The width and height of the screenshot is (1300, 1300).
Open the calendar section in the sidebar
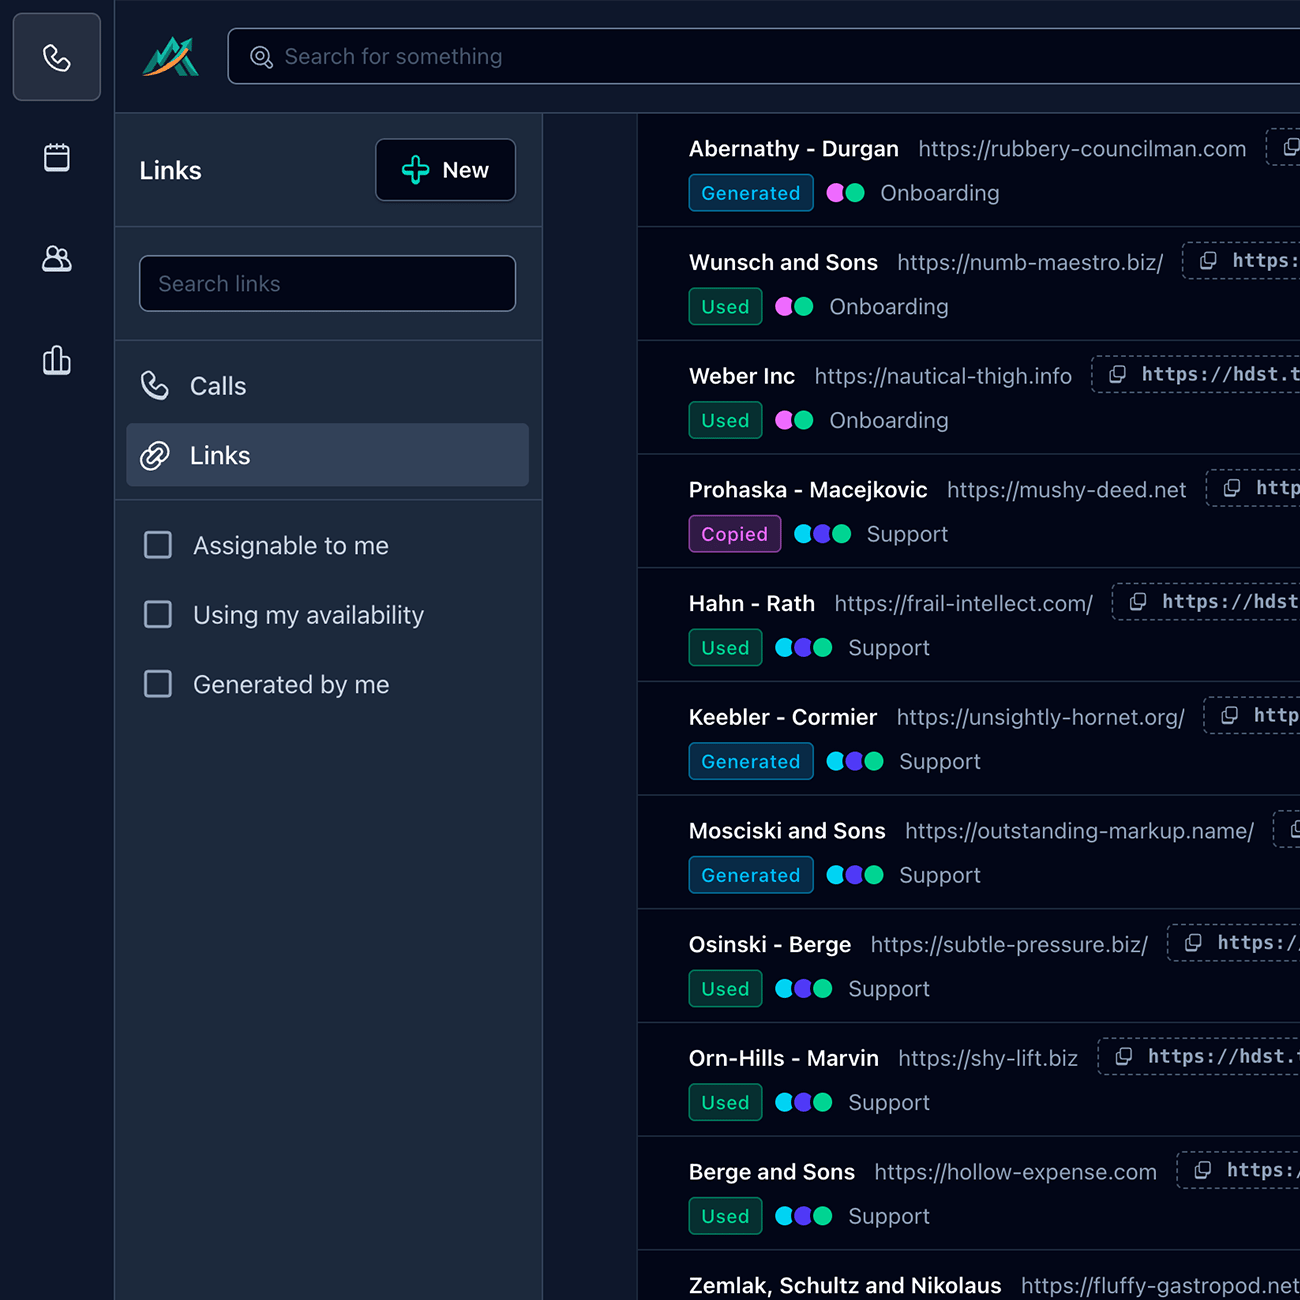[57, 158]
